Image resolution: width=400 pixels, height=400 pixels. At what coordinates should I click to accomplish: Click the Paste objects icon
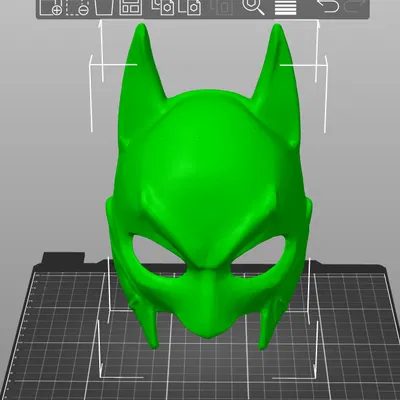(x=190, y=7)
